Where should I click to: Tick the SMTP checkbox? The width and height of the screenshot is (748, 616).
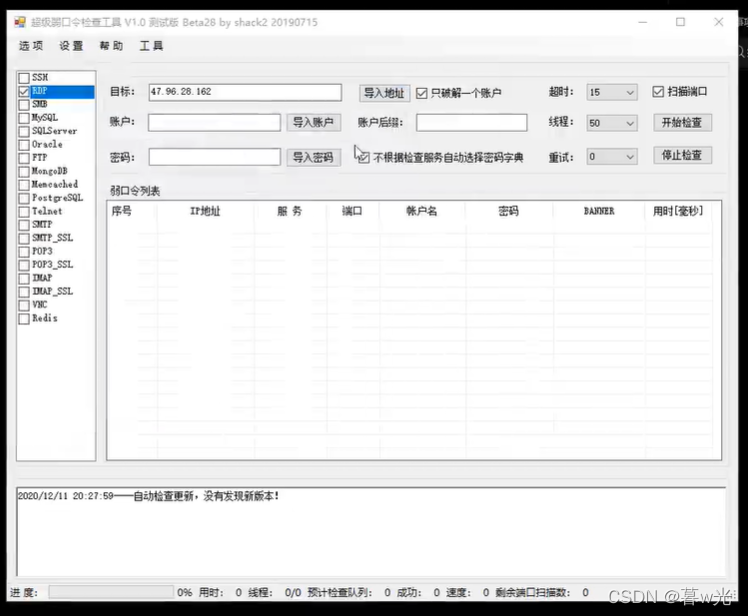point(24,225)
